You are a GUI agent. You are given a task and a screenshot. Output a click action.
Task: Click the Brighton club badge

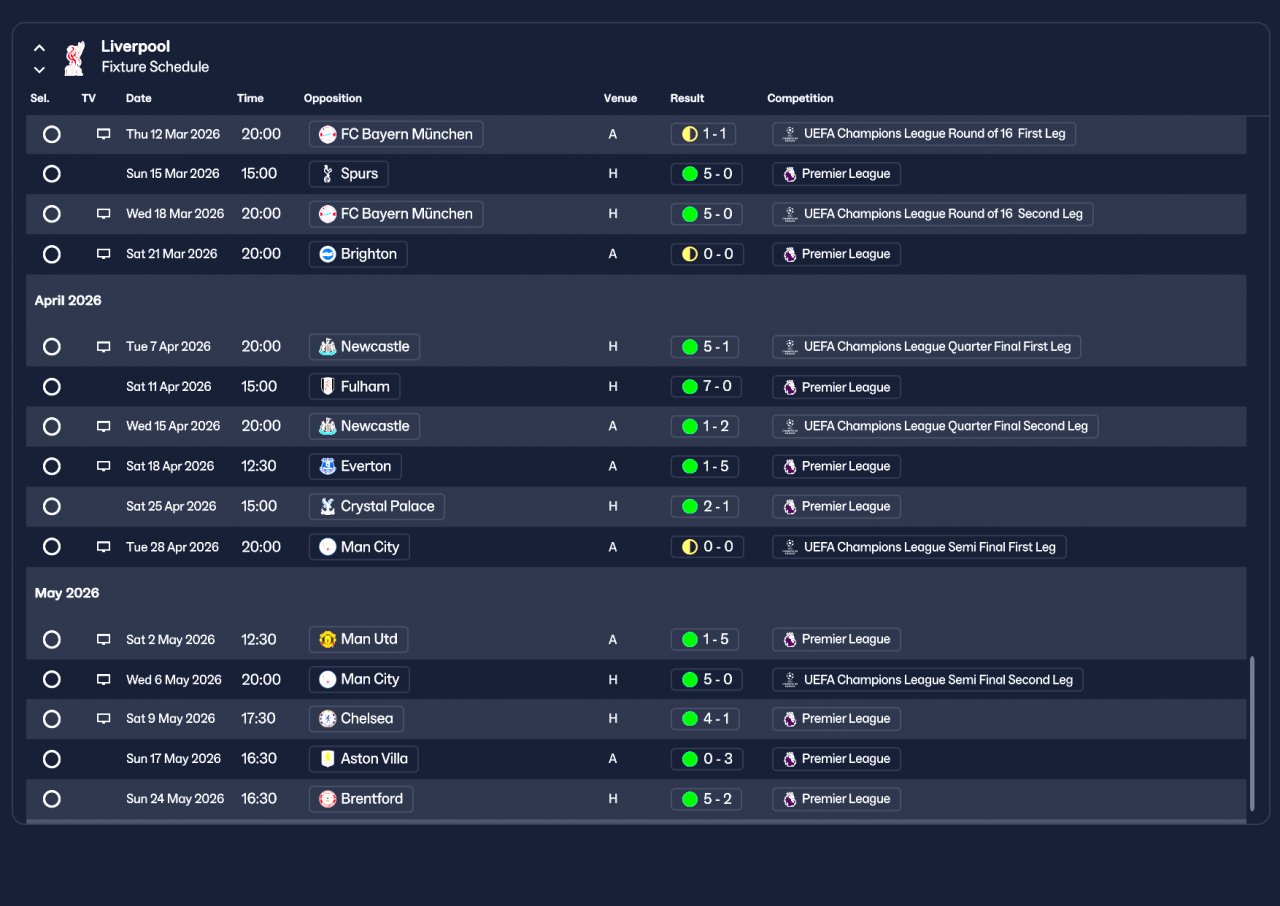tap(327, 254)
